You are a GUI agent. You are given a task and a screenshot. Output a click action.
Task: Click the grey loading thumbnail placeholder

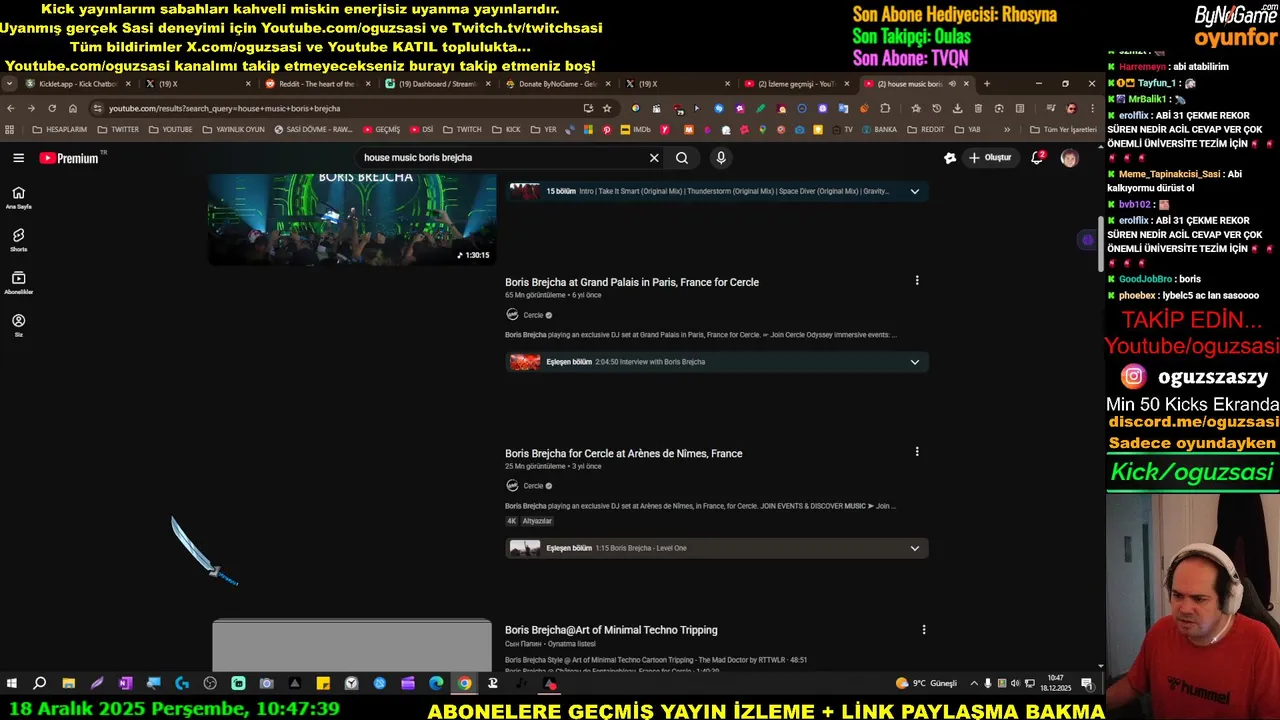[352, 645]
